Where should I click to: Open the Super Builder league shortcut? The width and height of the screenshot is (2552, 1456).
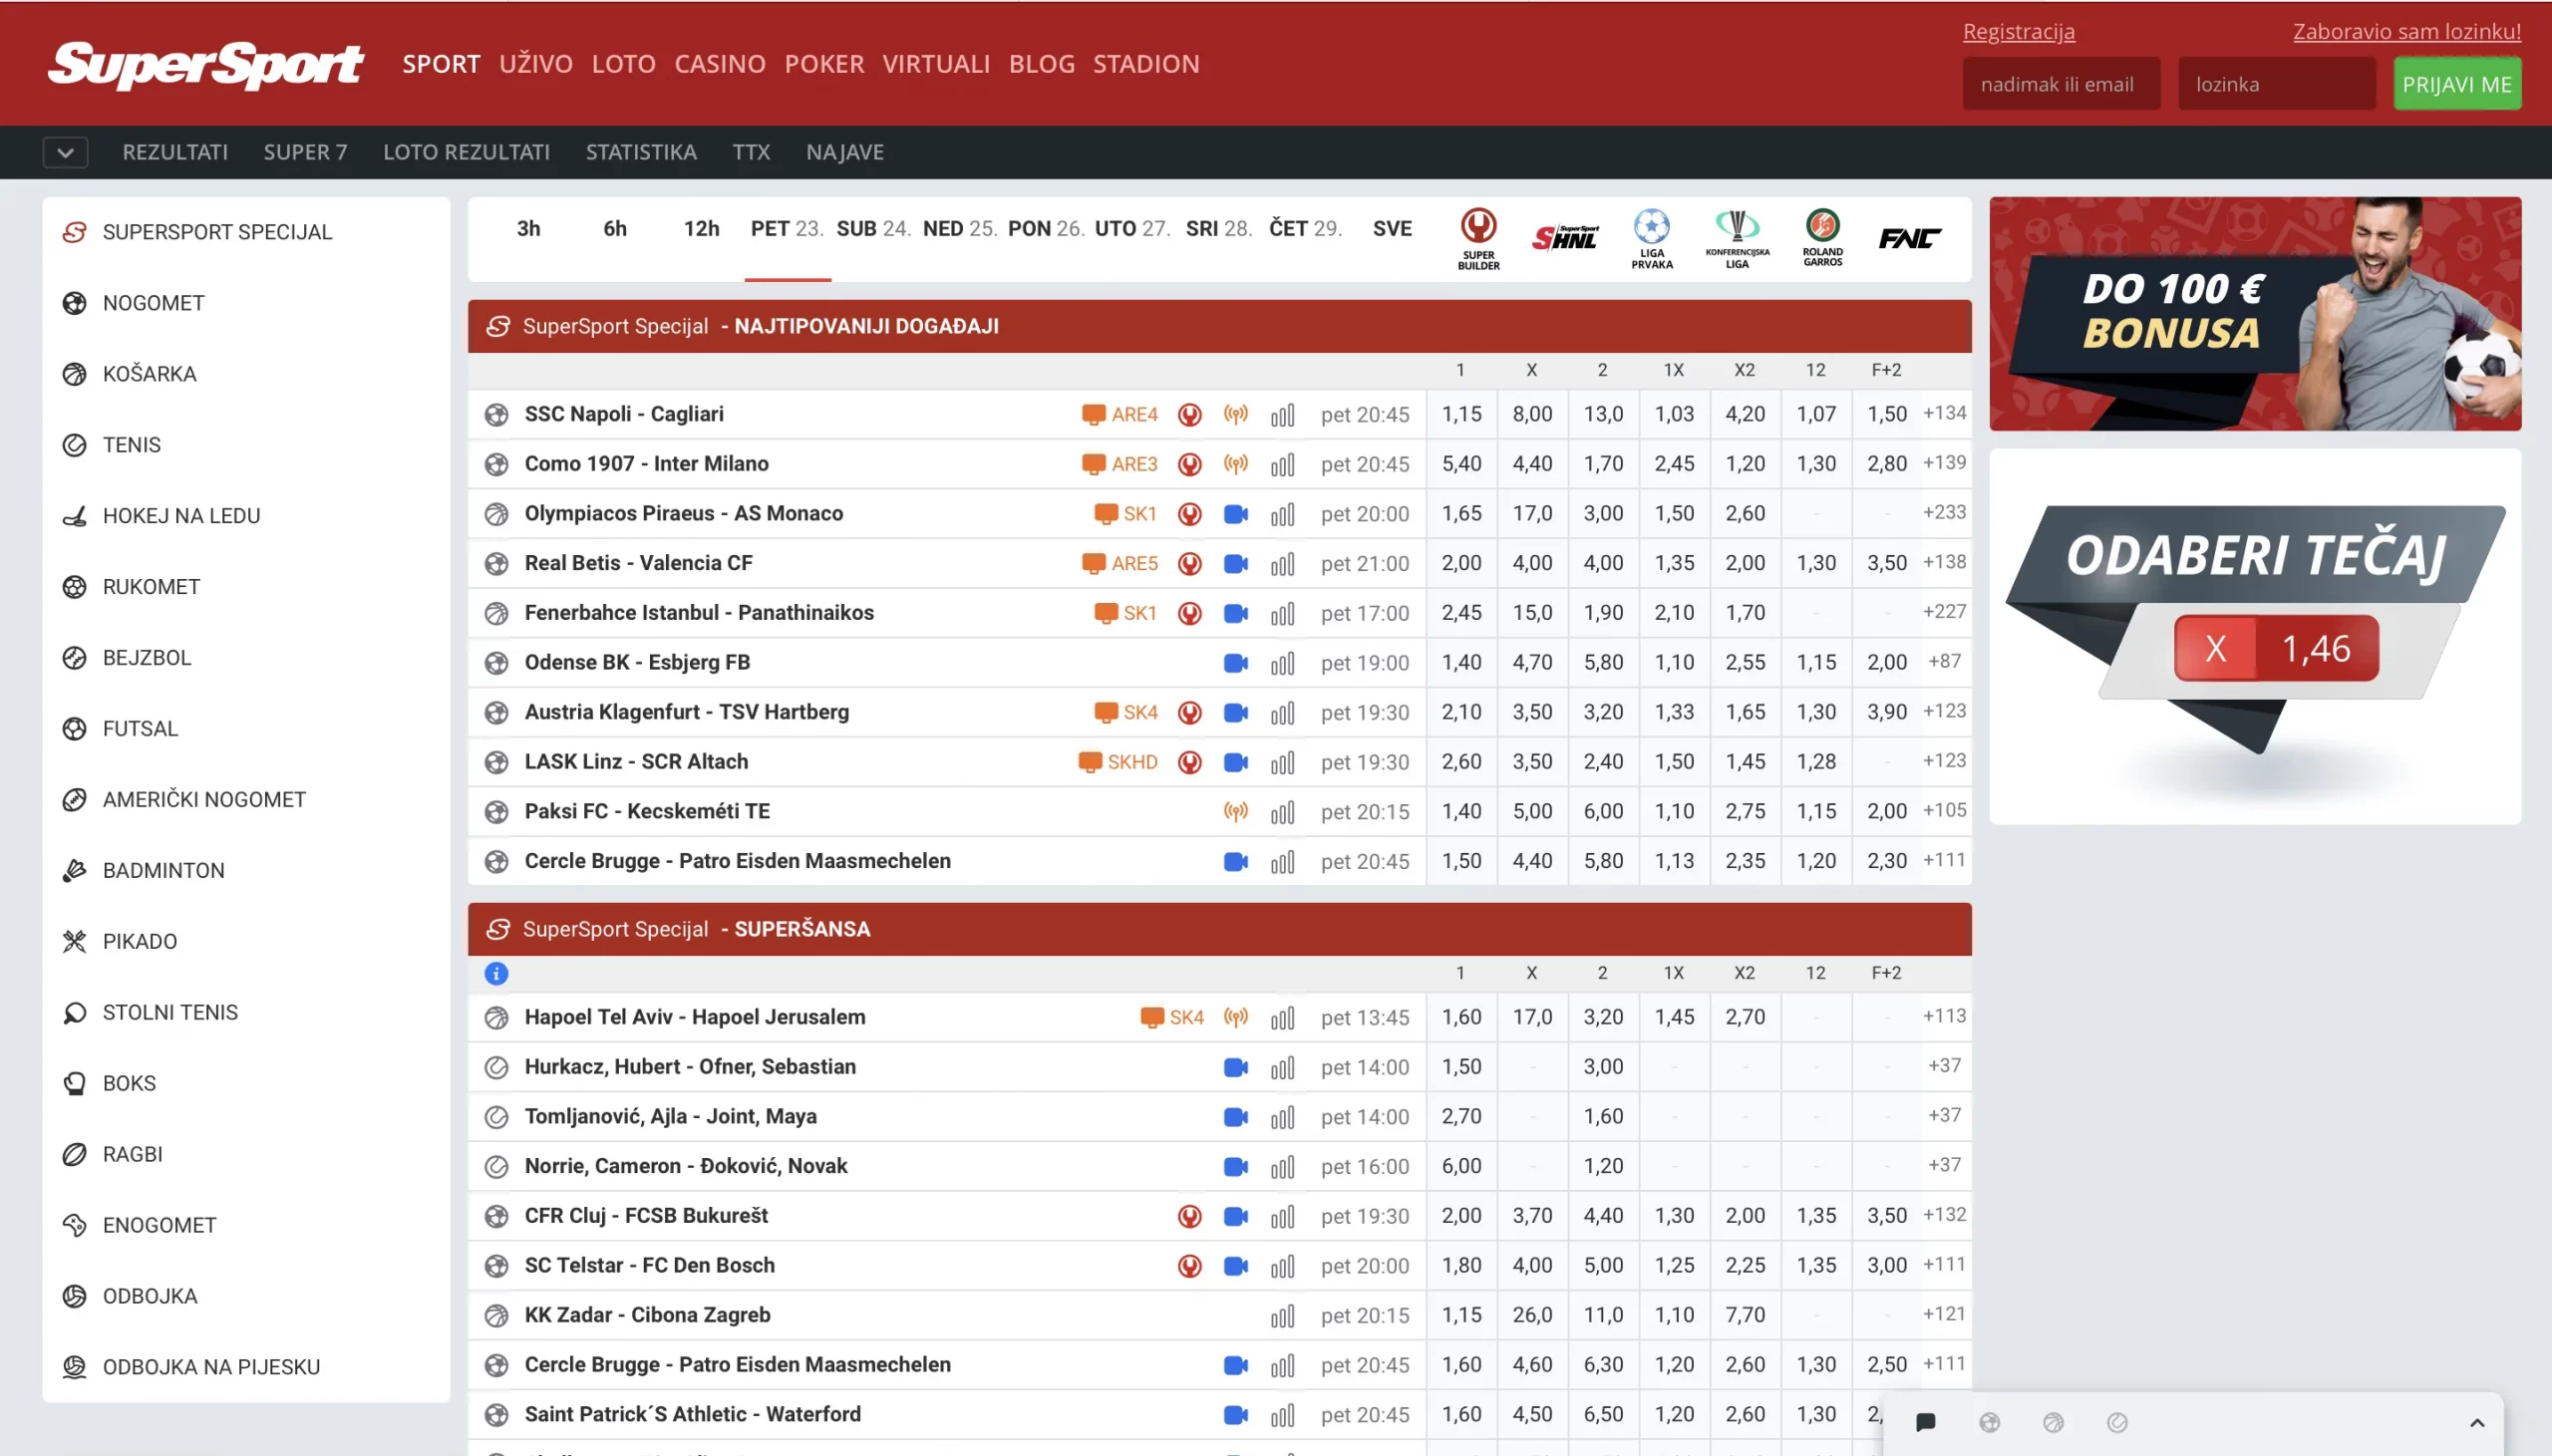point(1478,238)
